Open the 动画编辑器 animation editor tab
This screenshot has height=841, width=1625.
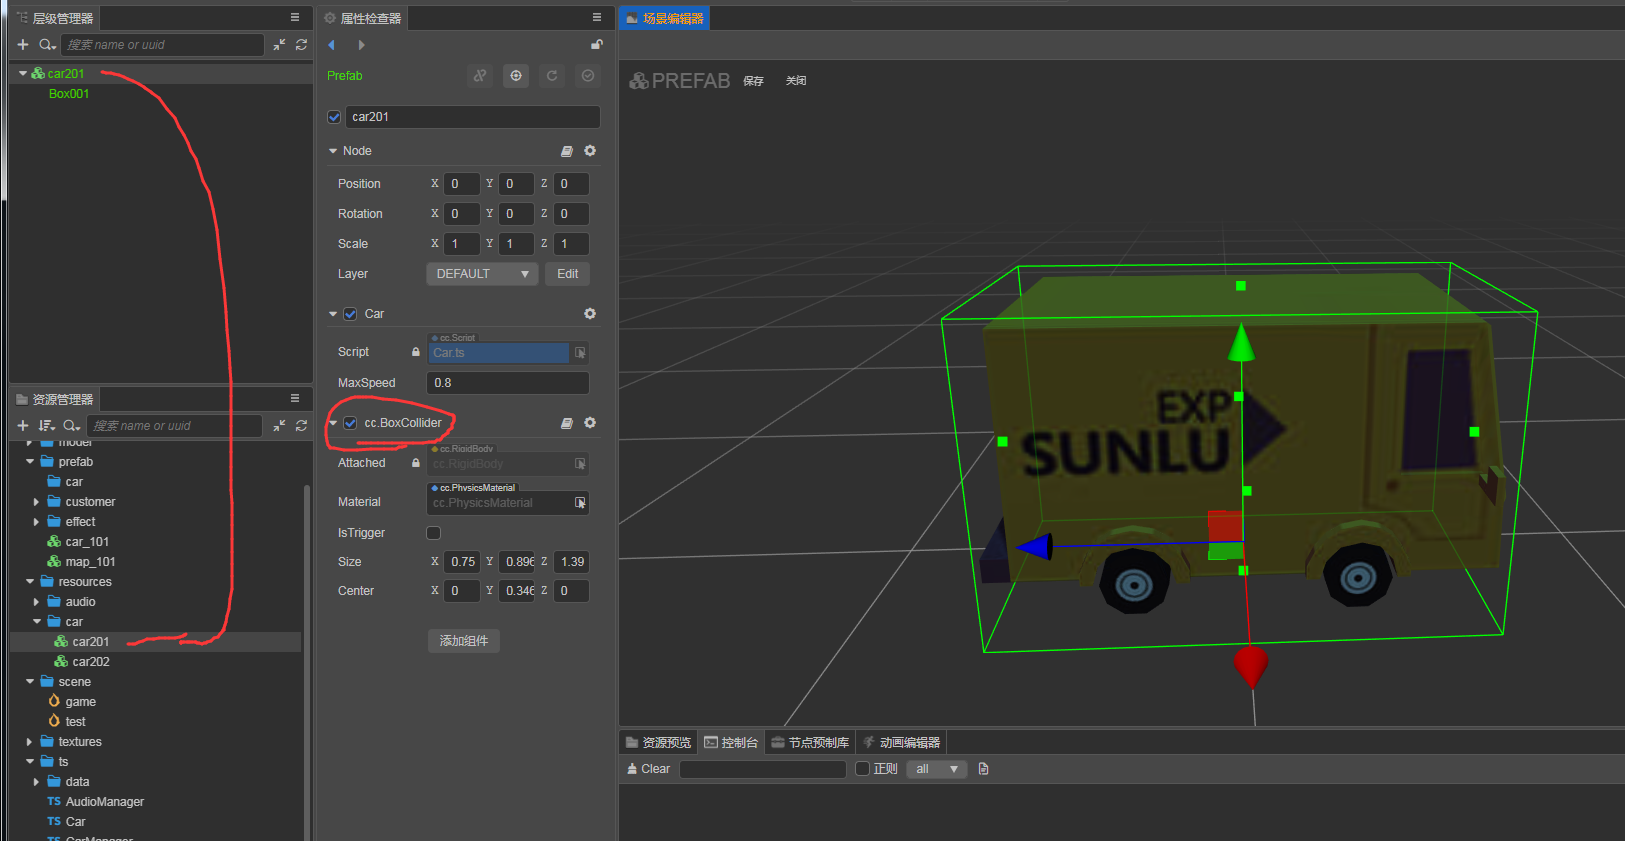click(901, 742)
